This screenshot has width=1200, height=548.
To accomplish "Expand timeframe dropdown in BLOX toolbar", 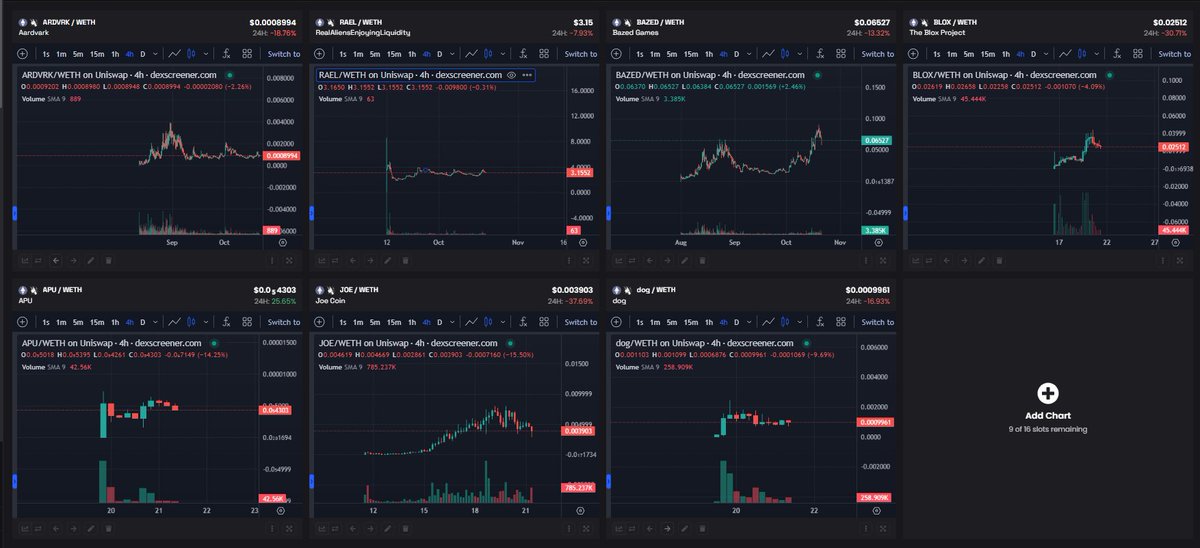I will [1048, 54].
